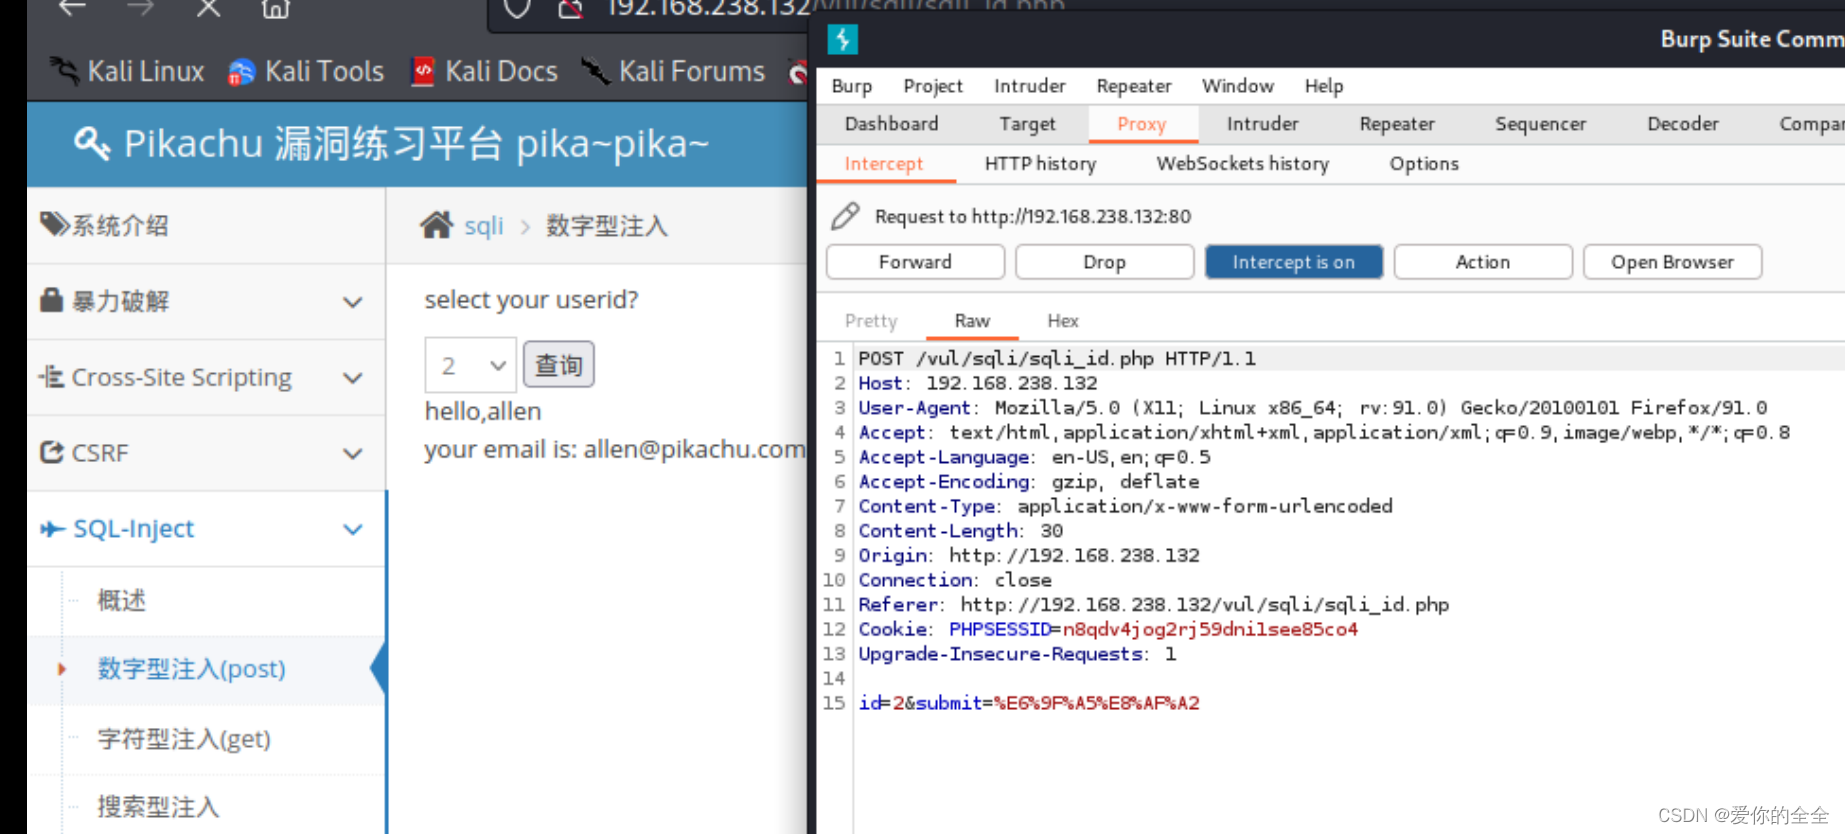Click the CSRF share icon

tap(51, 452)
